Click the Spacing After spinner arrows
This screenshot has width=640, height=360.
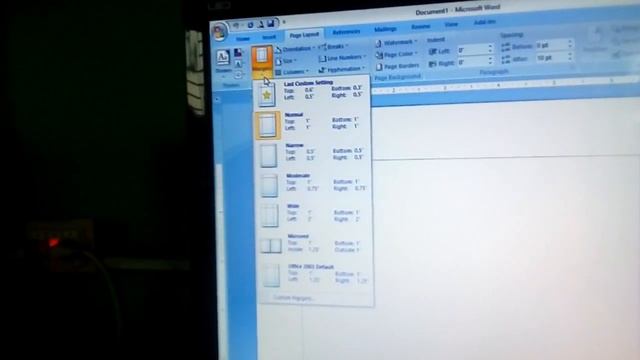click(570, 57)
